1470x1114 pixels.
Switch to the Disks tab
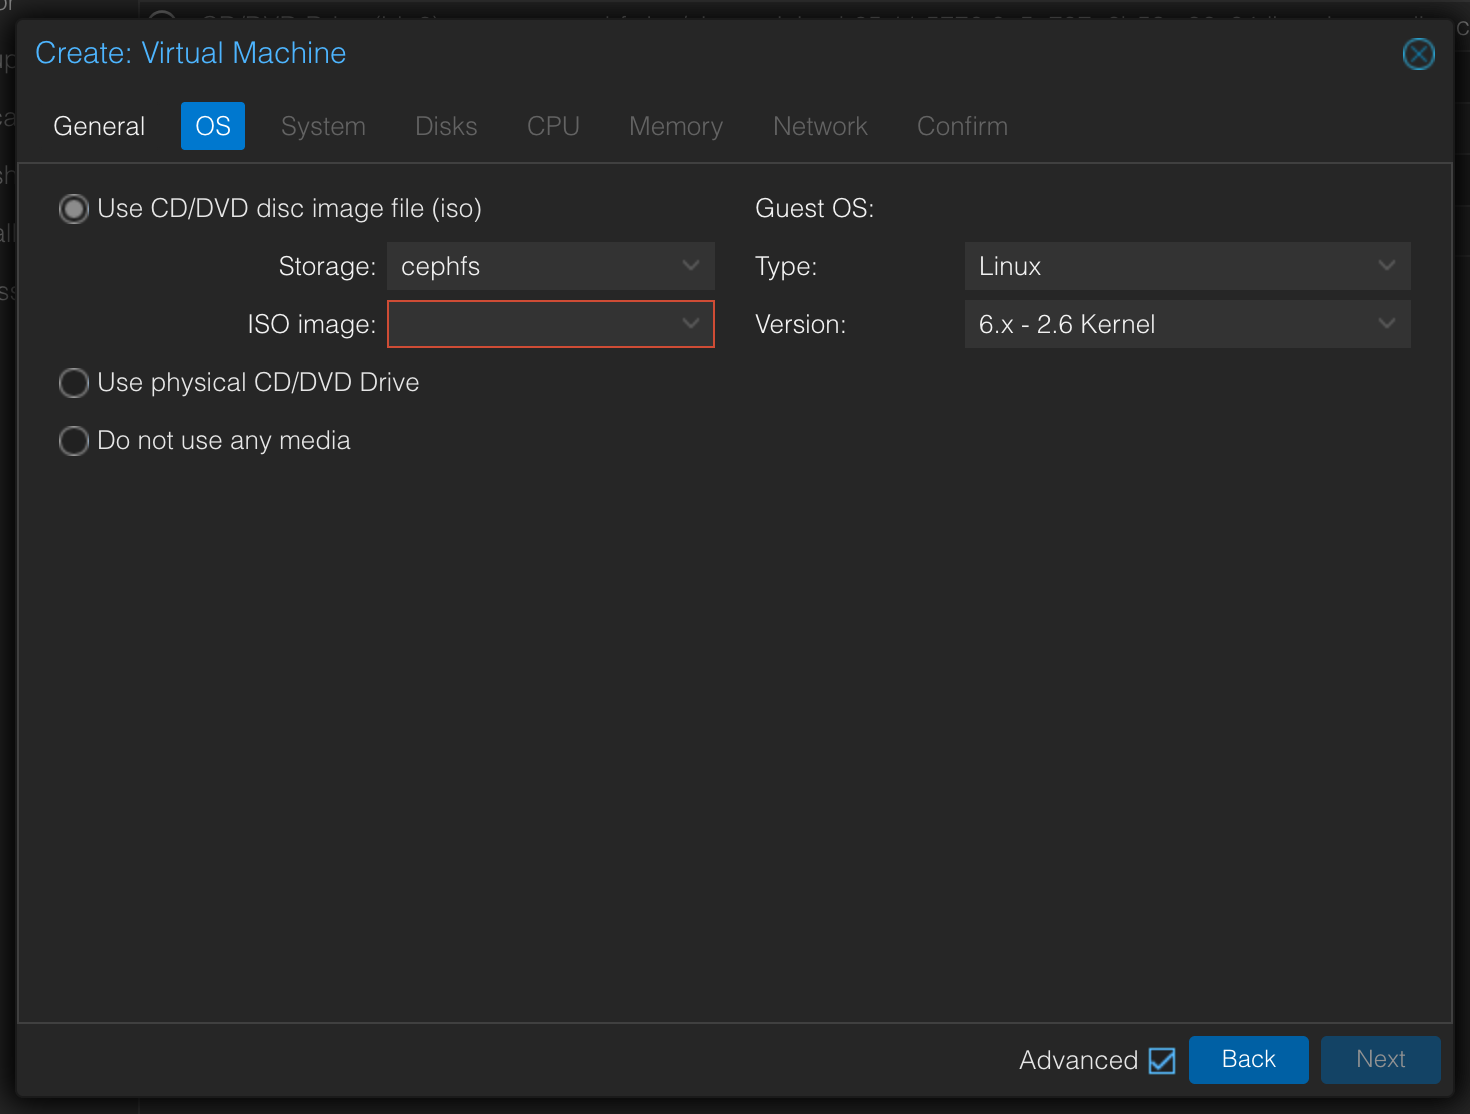click(x=445, y=126)
